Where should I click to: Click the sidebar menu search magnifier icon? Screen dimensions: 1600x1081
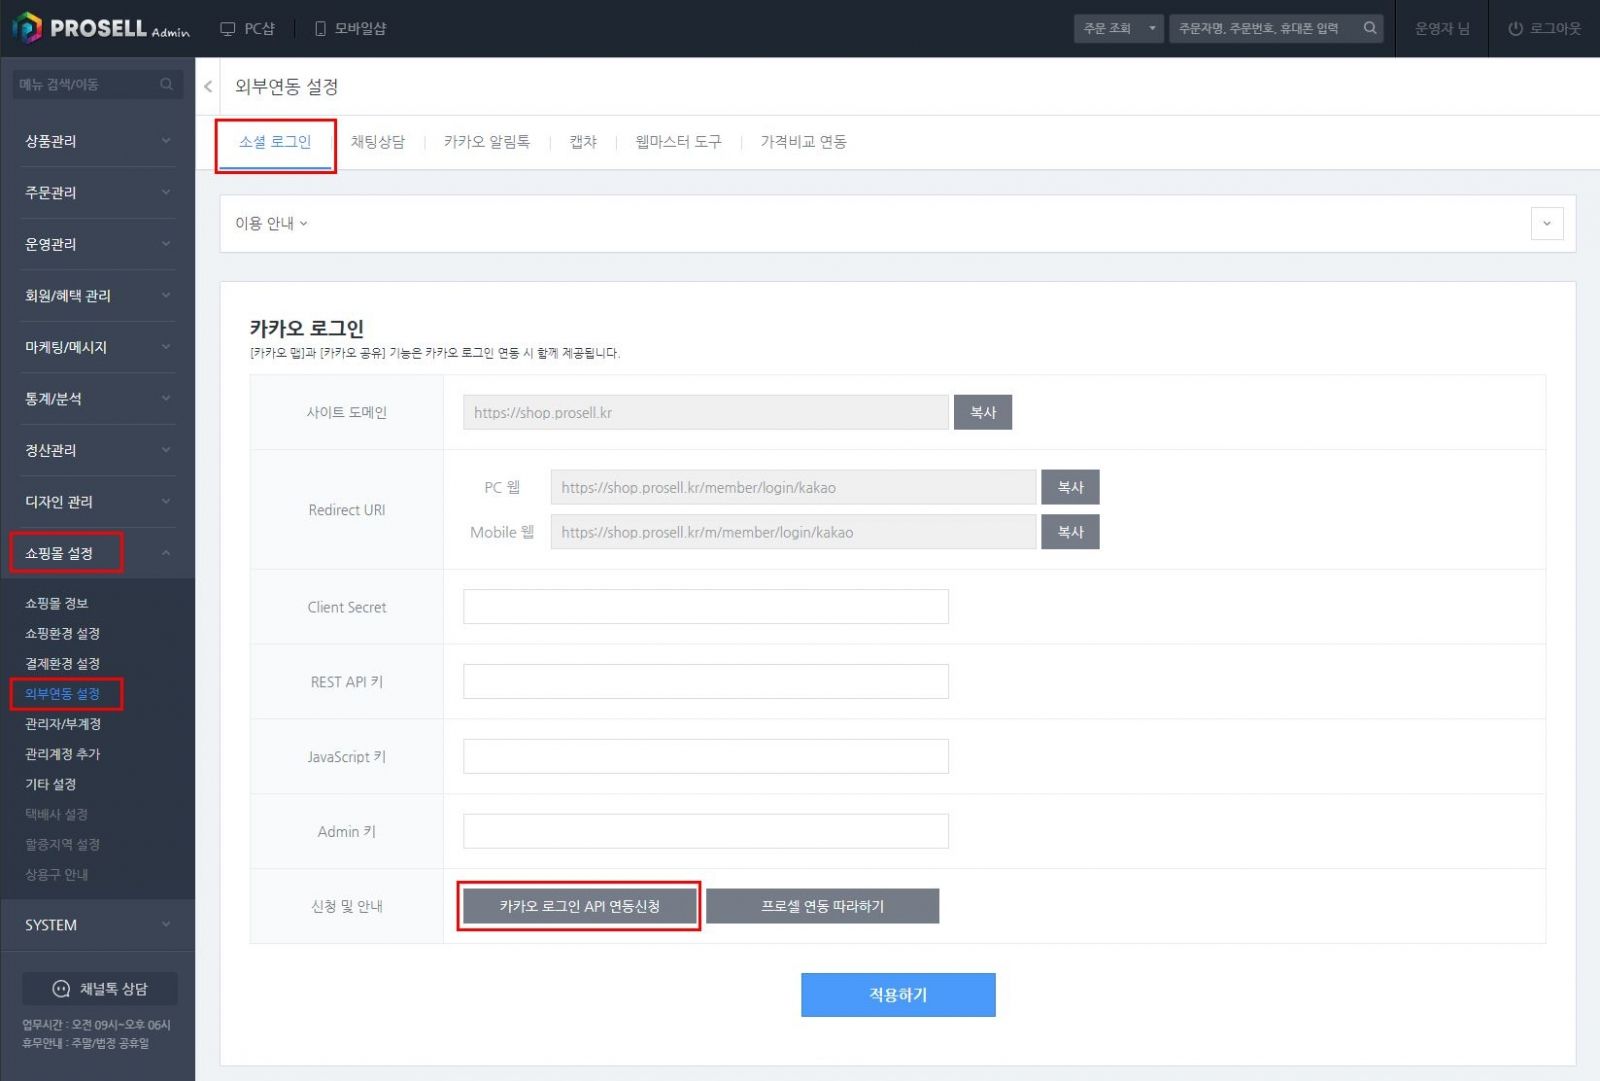pyautogui.click(x=167, y=84)
